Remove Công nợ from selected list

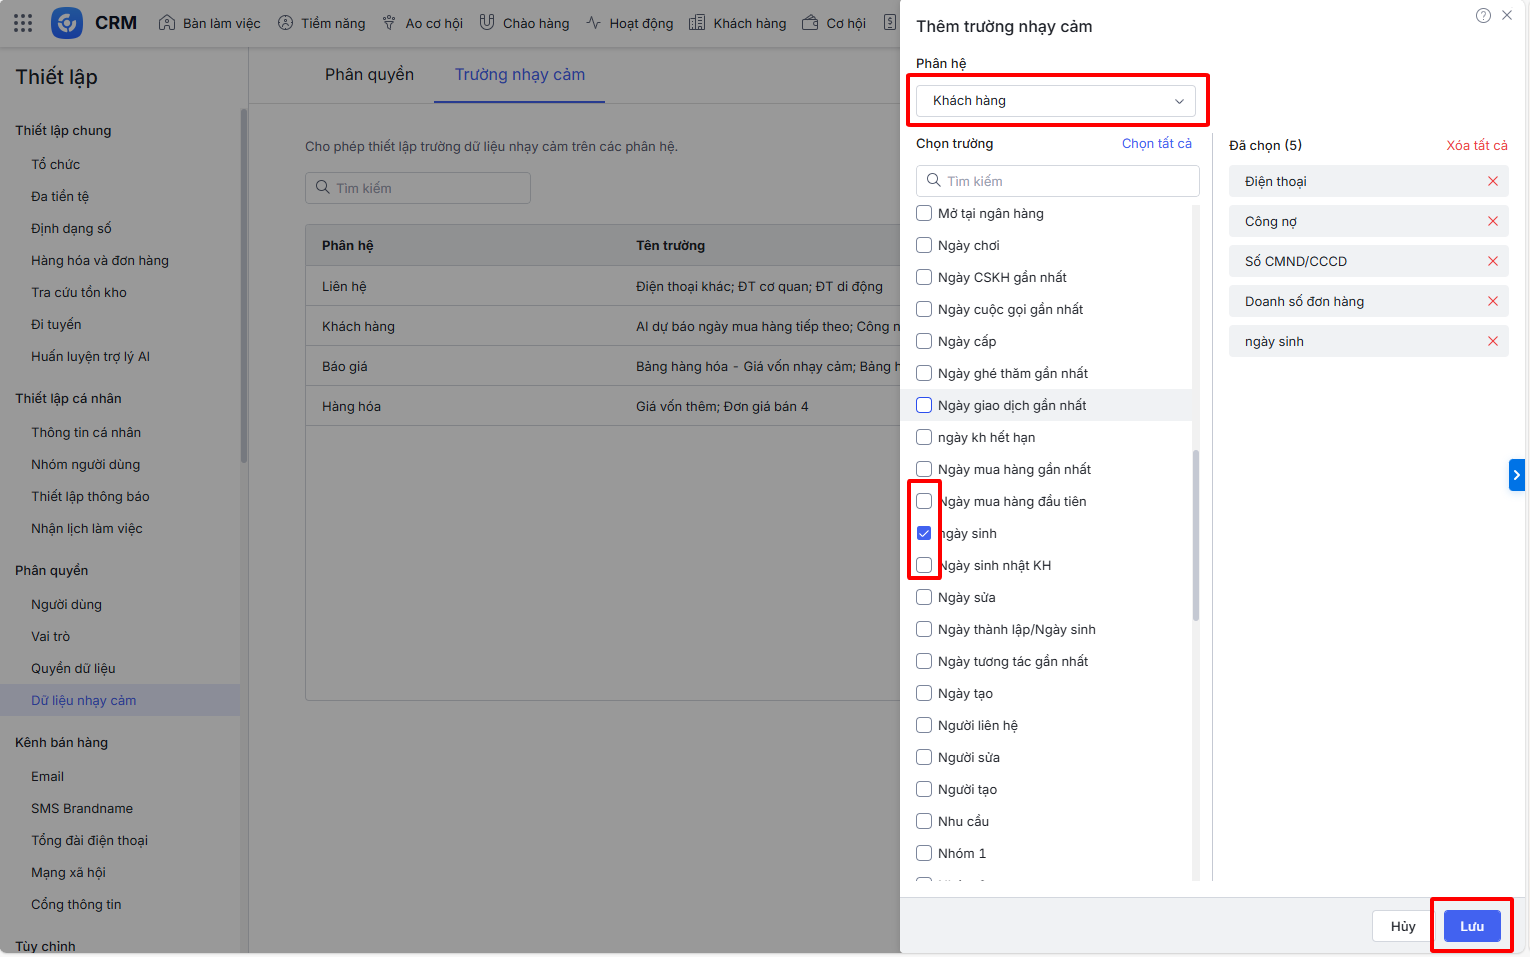(x=1492, y=221)
